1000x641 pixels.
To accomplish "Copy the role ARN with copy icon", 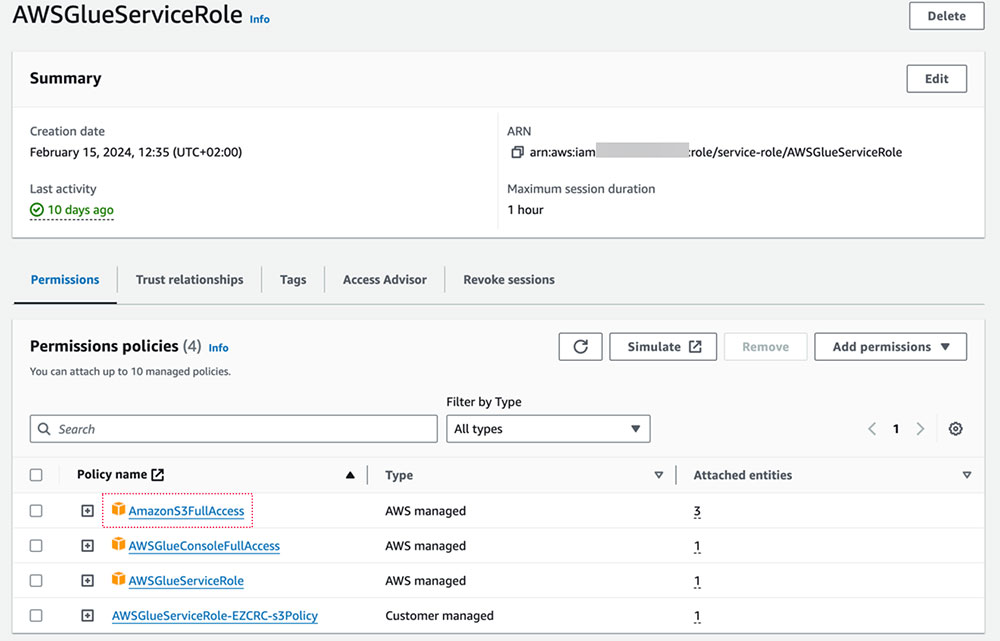I will (x=517, y=152).
